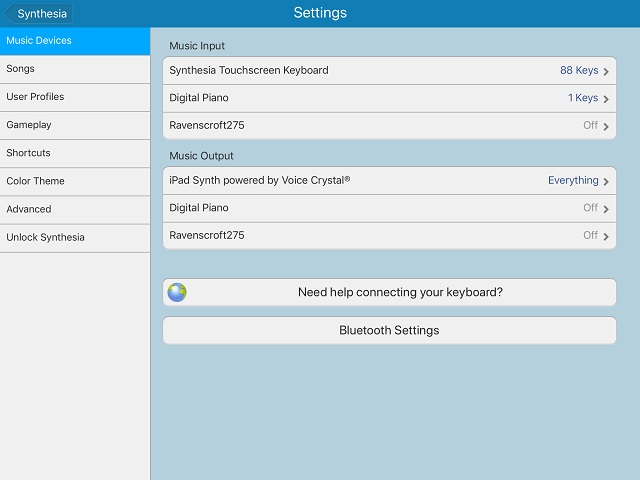Click the 88 Keys value
The image size is (640, 480).
(579, 71)
